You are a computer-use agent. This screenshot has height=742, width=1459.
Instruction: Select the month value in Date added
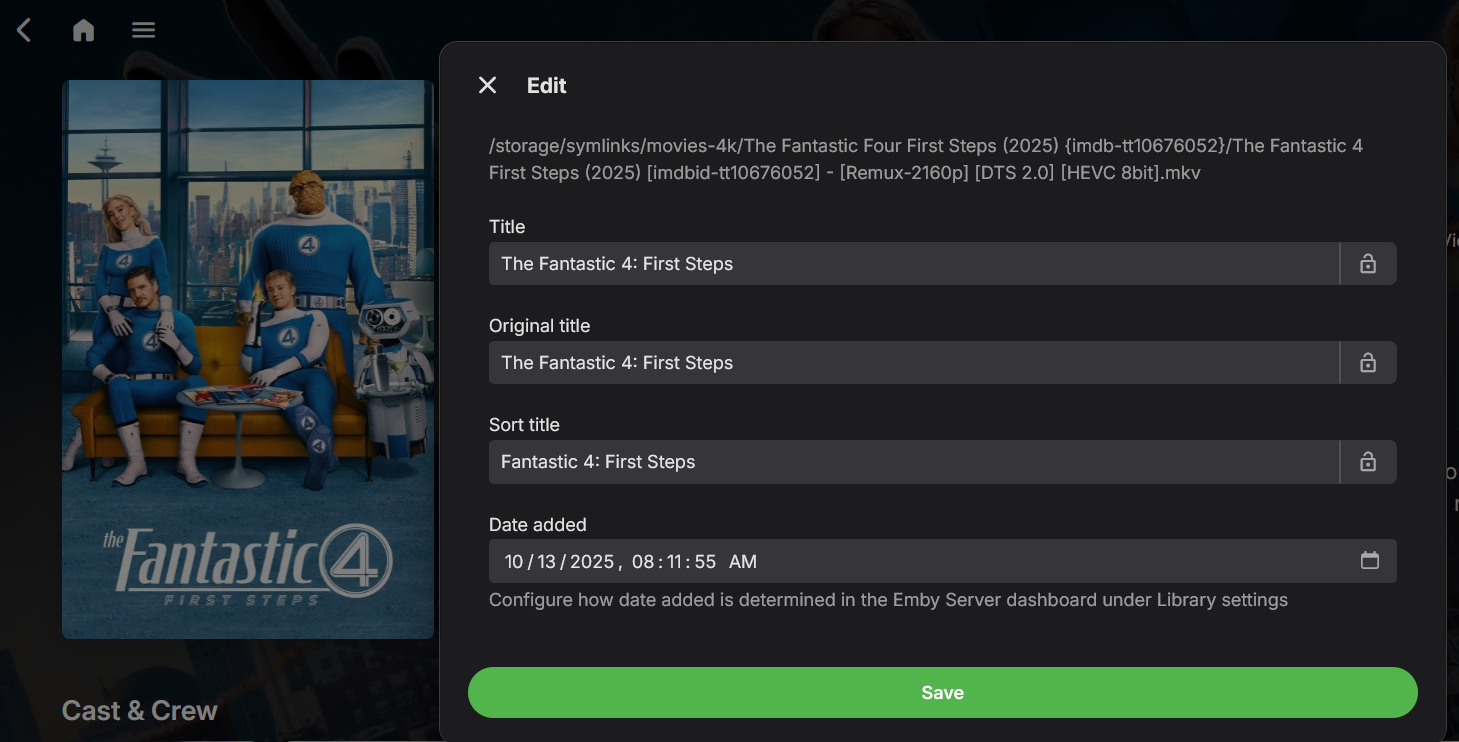tap(514, 562)
